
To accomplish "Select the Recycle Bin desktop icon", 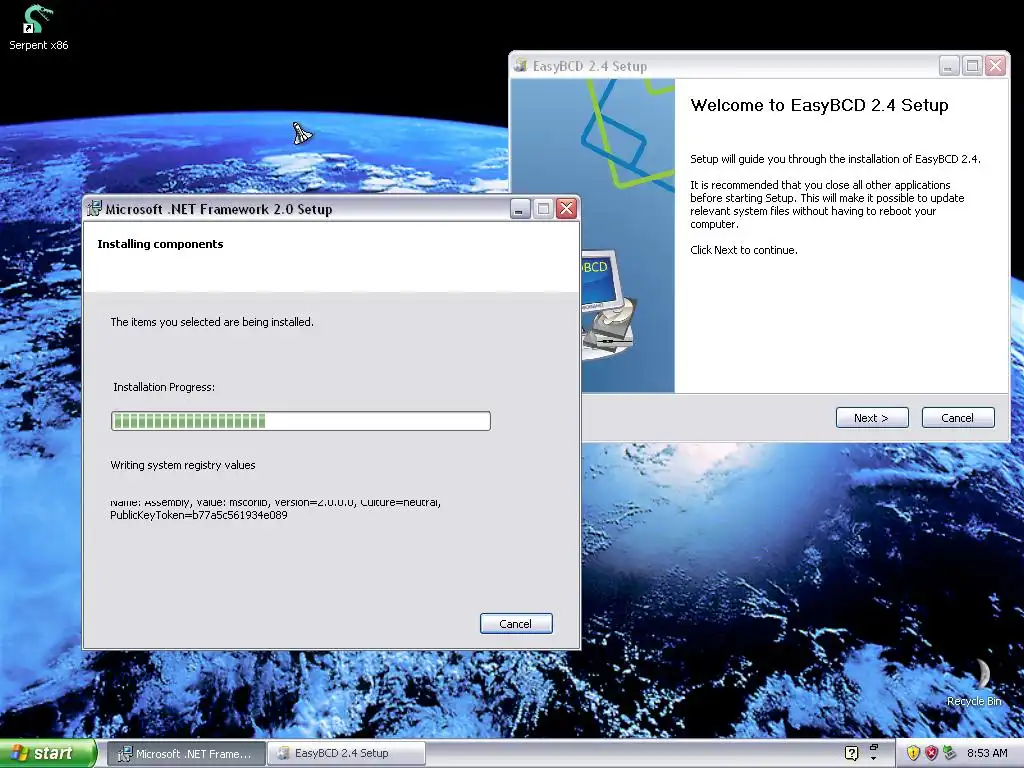I will [x=976, y=683].
